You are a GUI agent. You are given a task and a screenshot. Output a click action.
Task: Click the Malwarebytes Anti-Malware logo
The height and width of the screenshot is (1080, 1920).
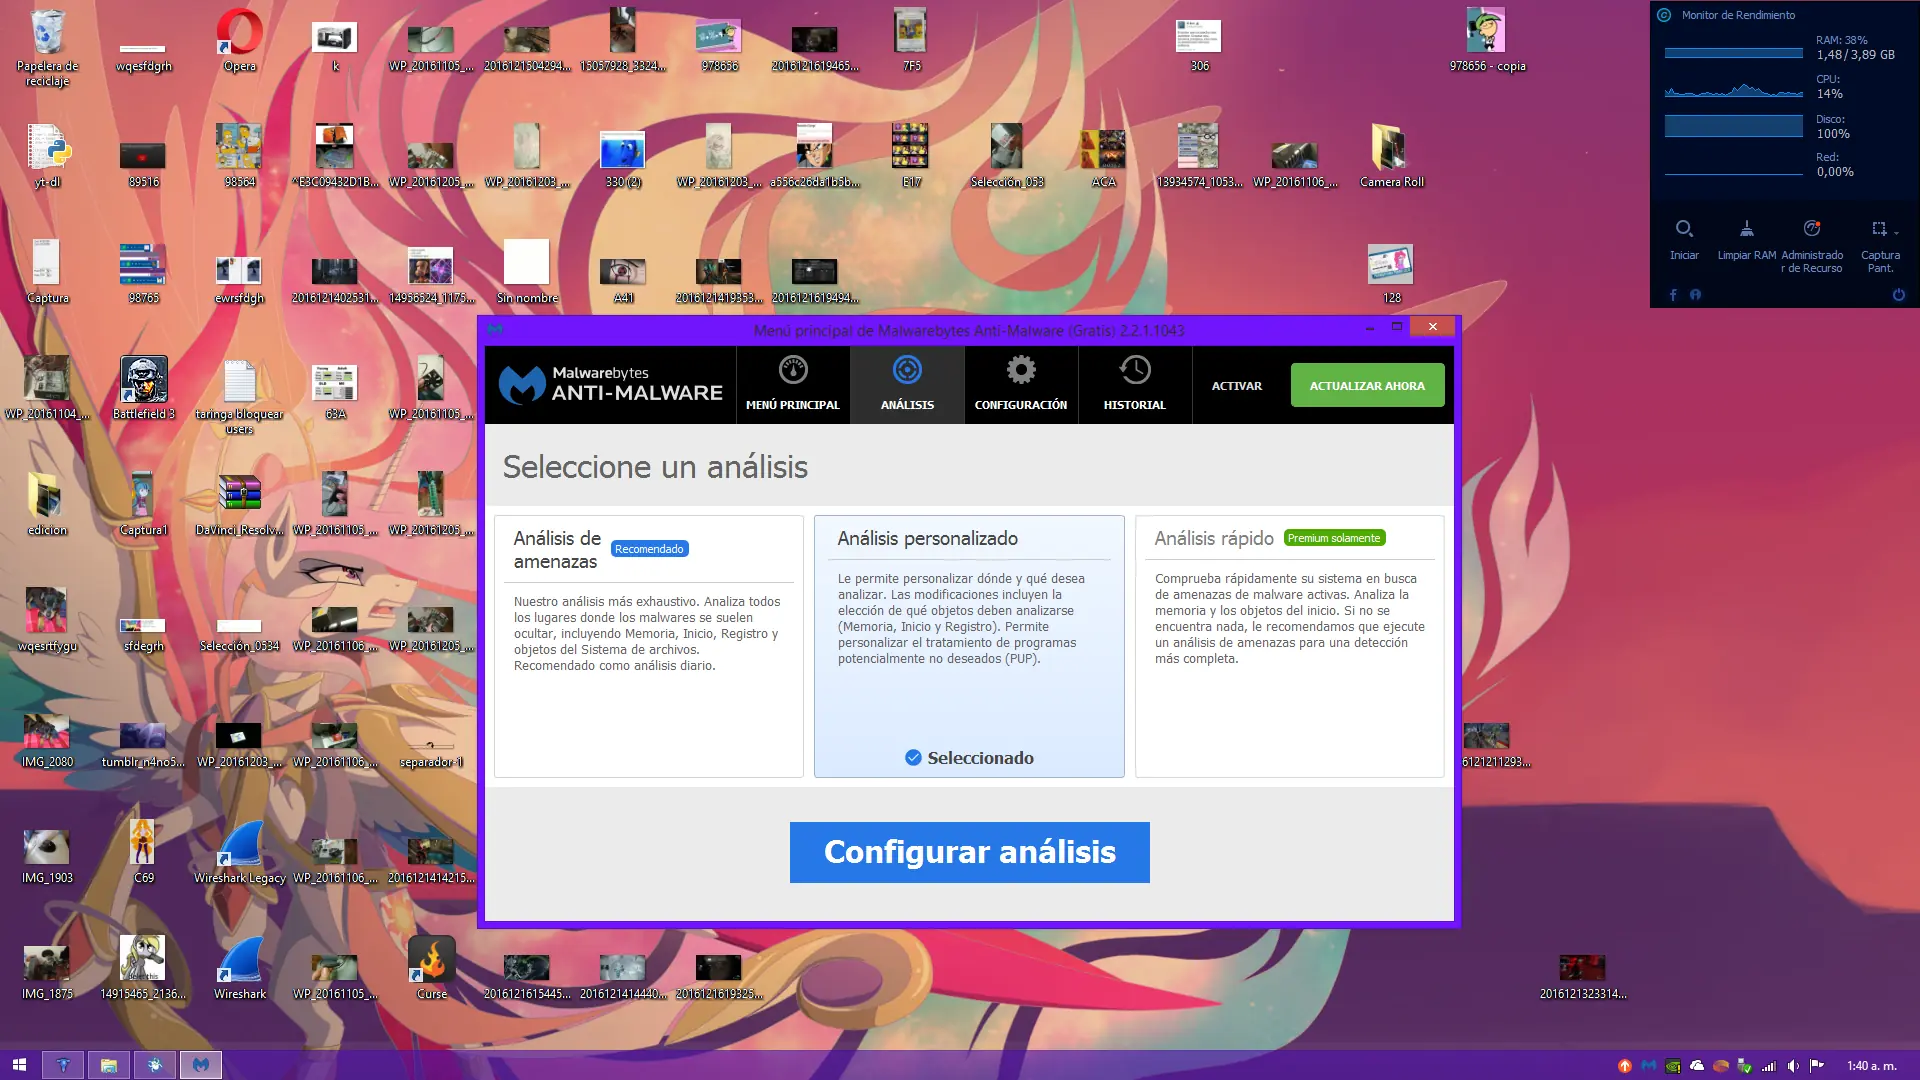(x=611, y=385)
